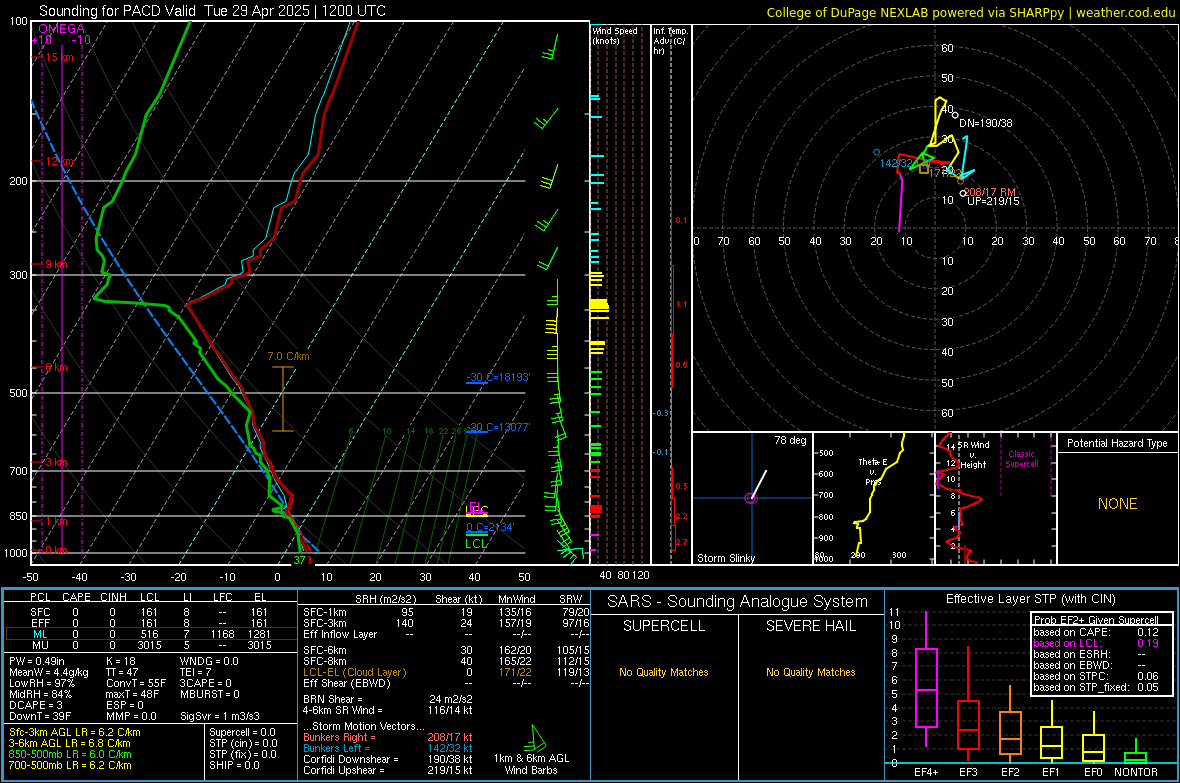This screenshot has width=1180, height=783.
Task: Click the OMEGA label on the skew-T
Action: [x=62, y=29]
